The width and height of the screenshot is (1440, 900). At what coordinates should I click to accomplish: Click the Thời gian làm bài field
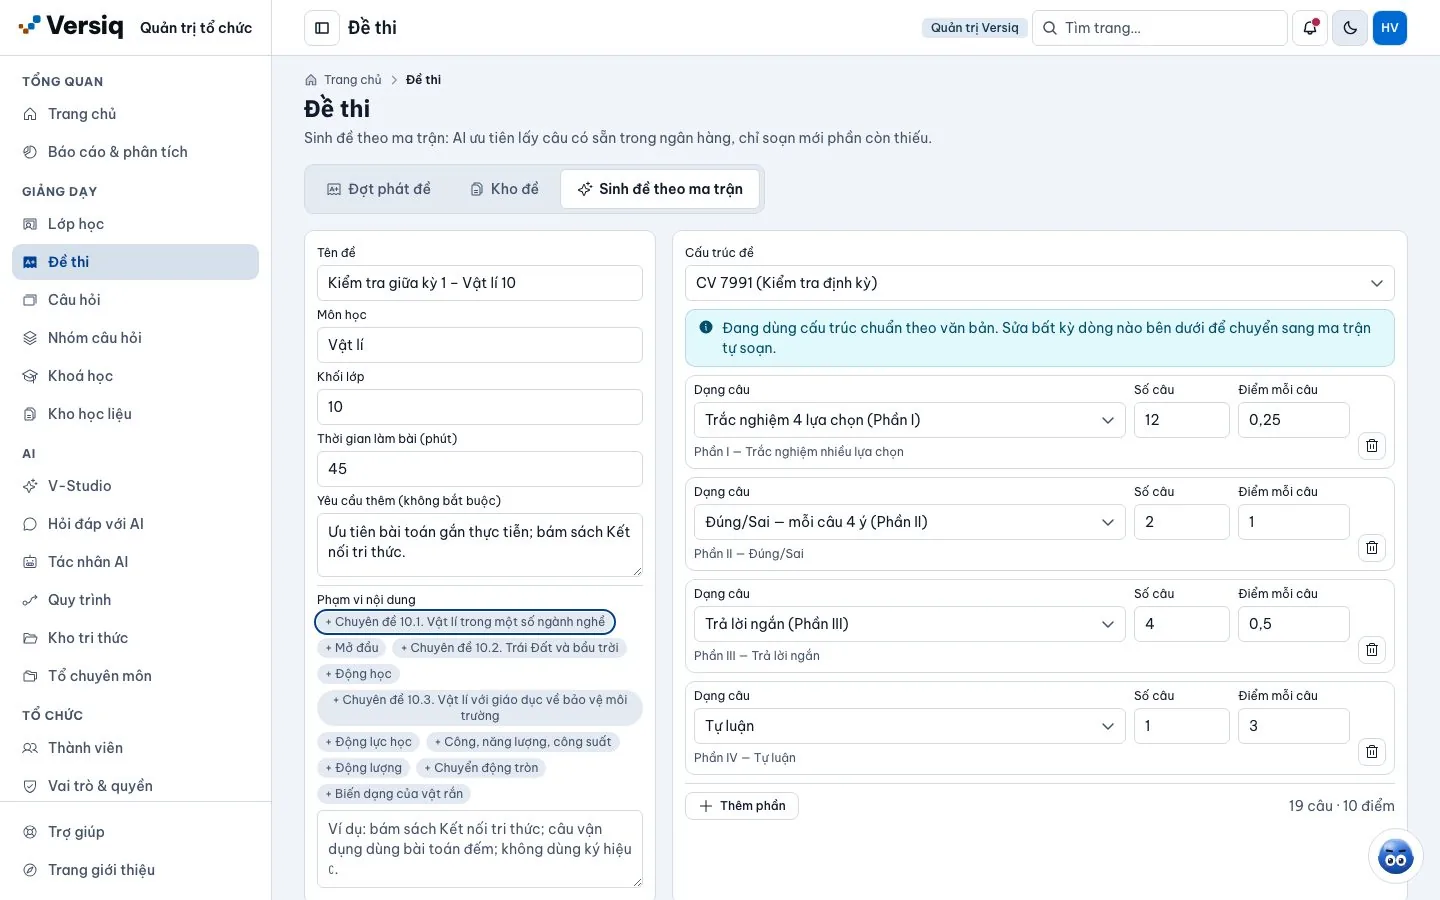[x=480, y=469]
